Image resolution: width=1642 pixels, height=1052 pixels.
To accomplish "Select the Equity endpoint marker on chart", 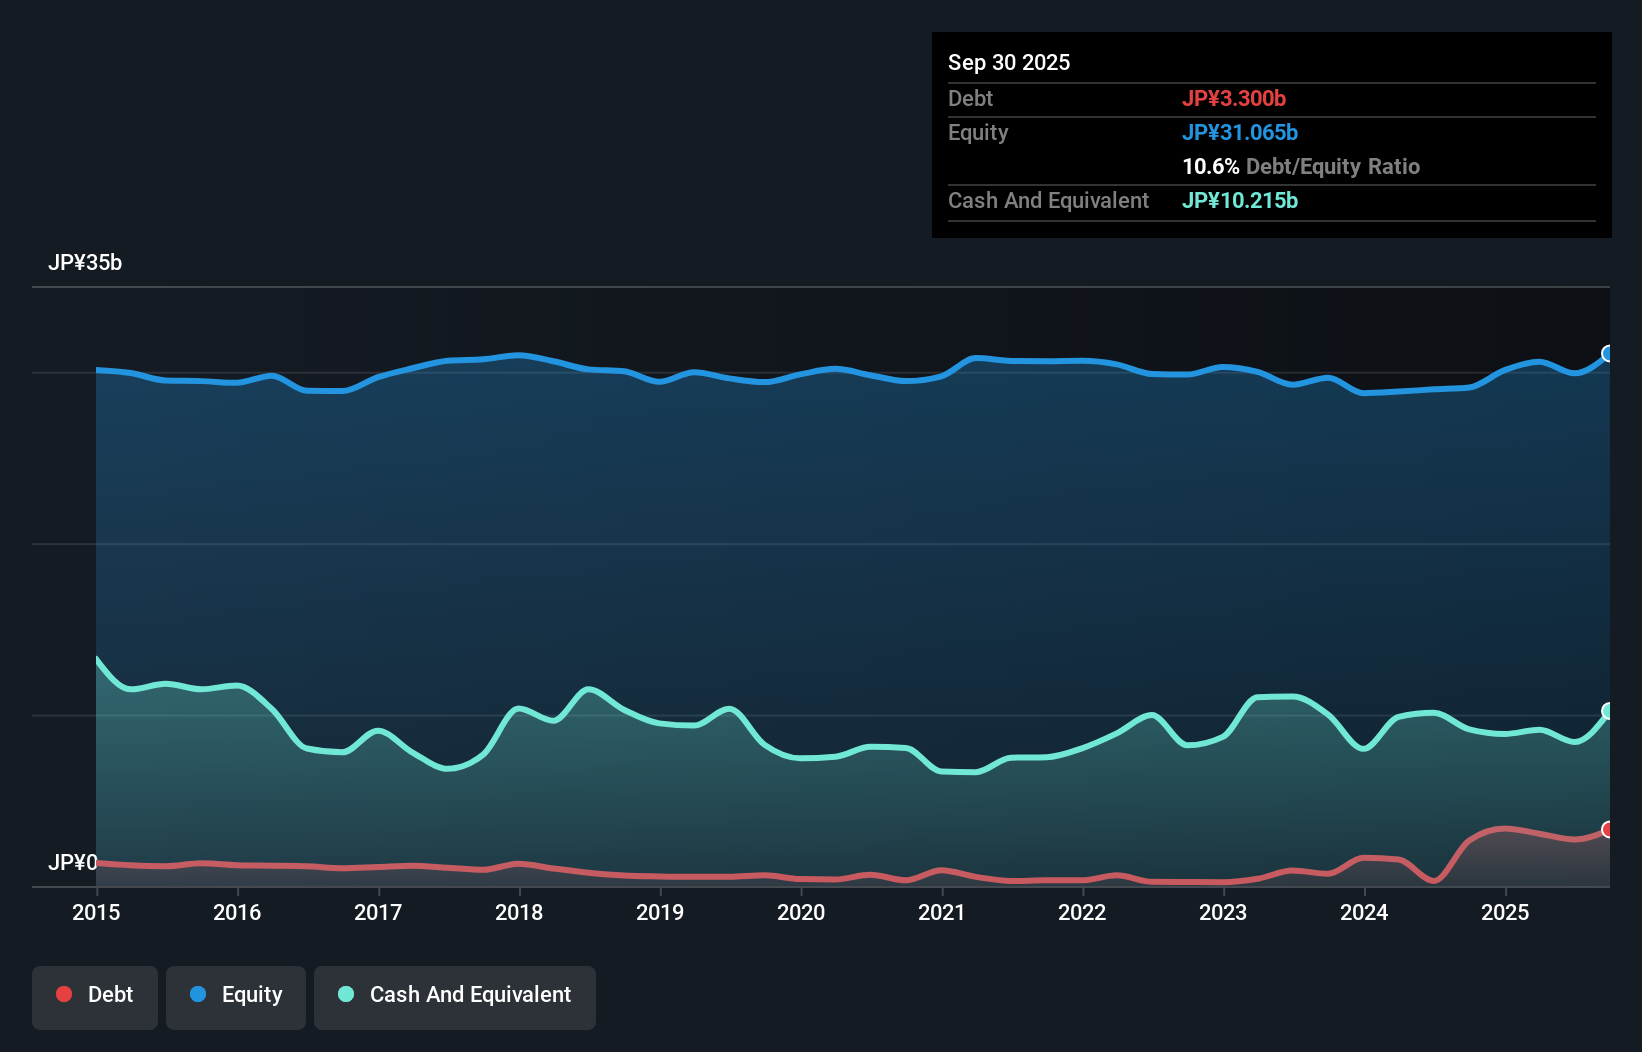I will tap(1609, 353).
